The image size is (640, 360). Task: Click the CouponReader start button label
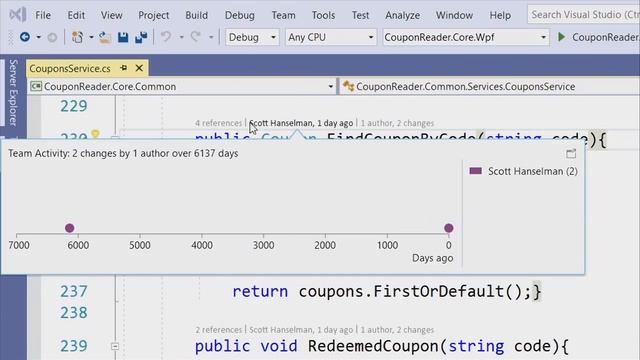coord(606,37)
